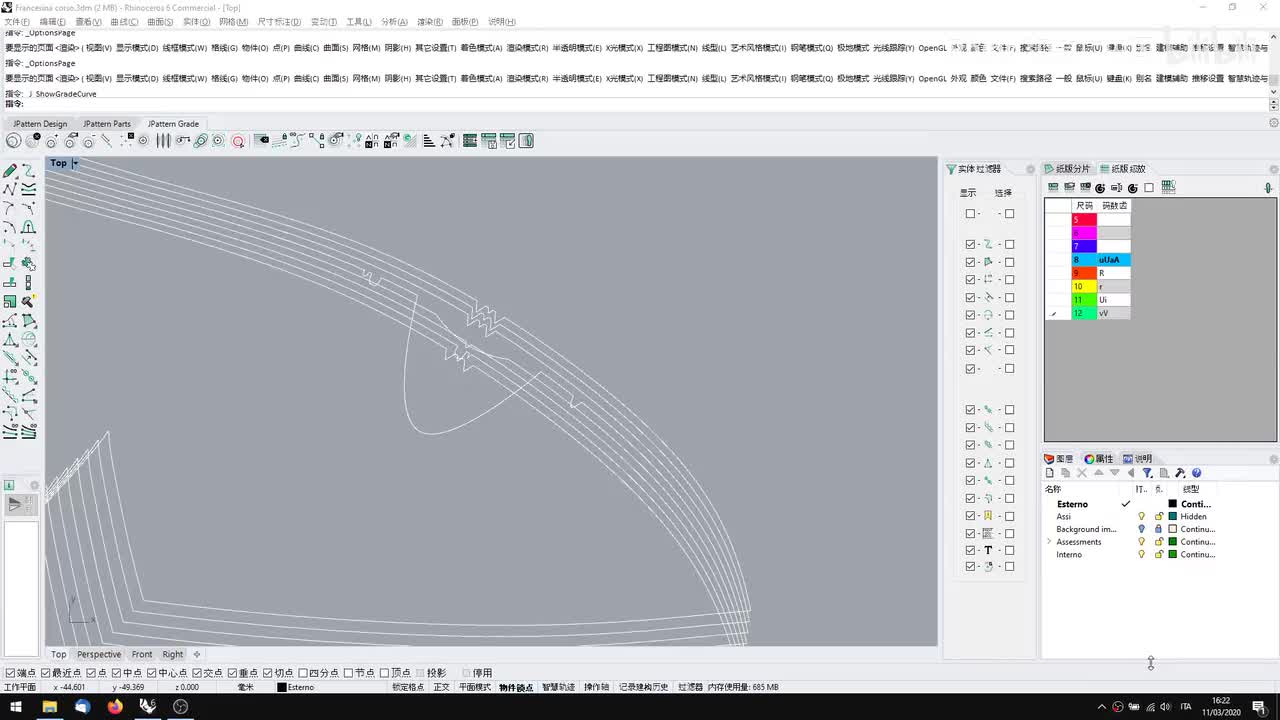Toggle 智慧轨迹 smart track in status bar
The image size is (1280, 720).
pos(558,687)
